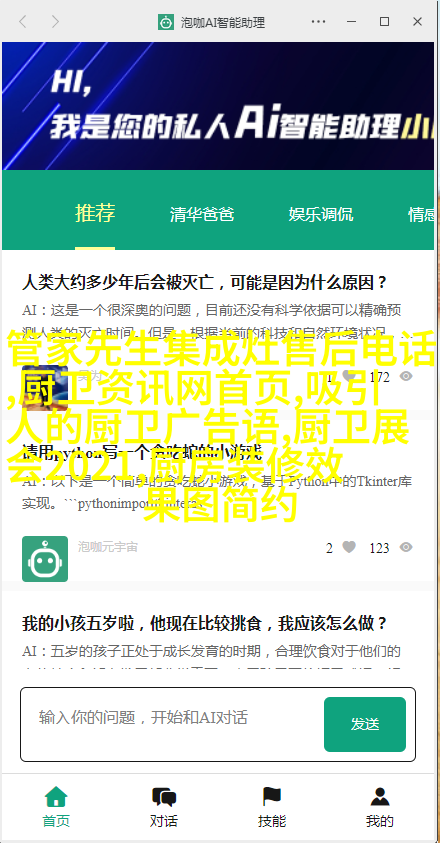
Task: Go forward with the right arrow
Action: (55, 22)
